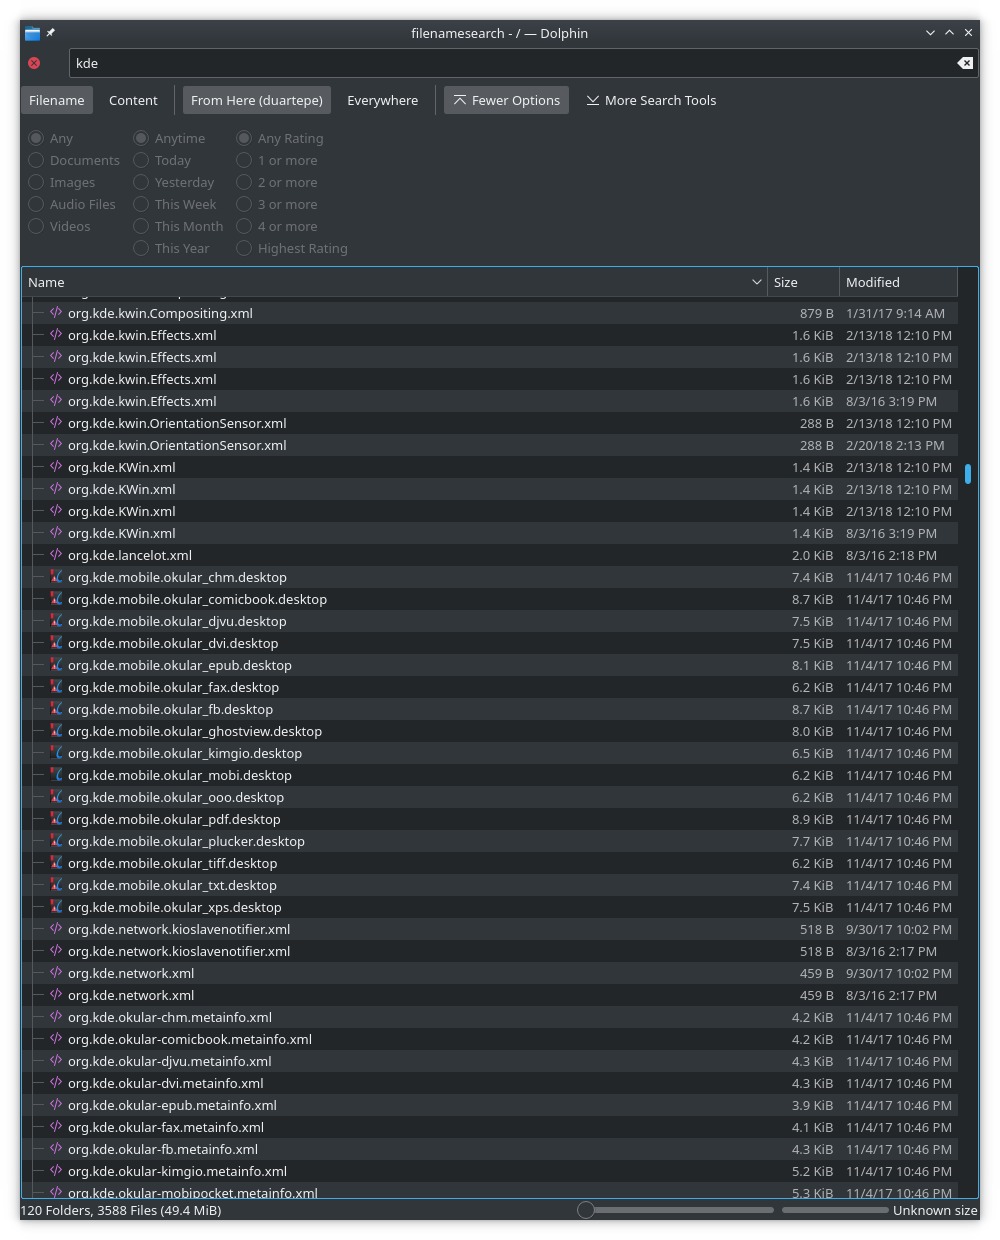The image size is (1000, 1240).
Task: Select the This Week date radio button
Action: point(141,204)
